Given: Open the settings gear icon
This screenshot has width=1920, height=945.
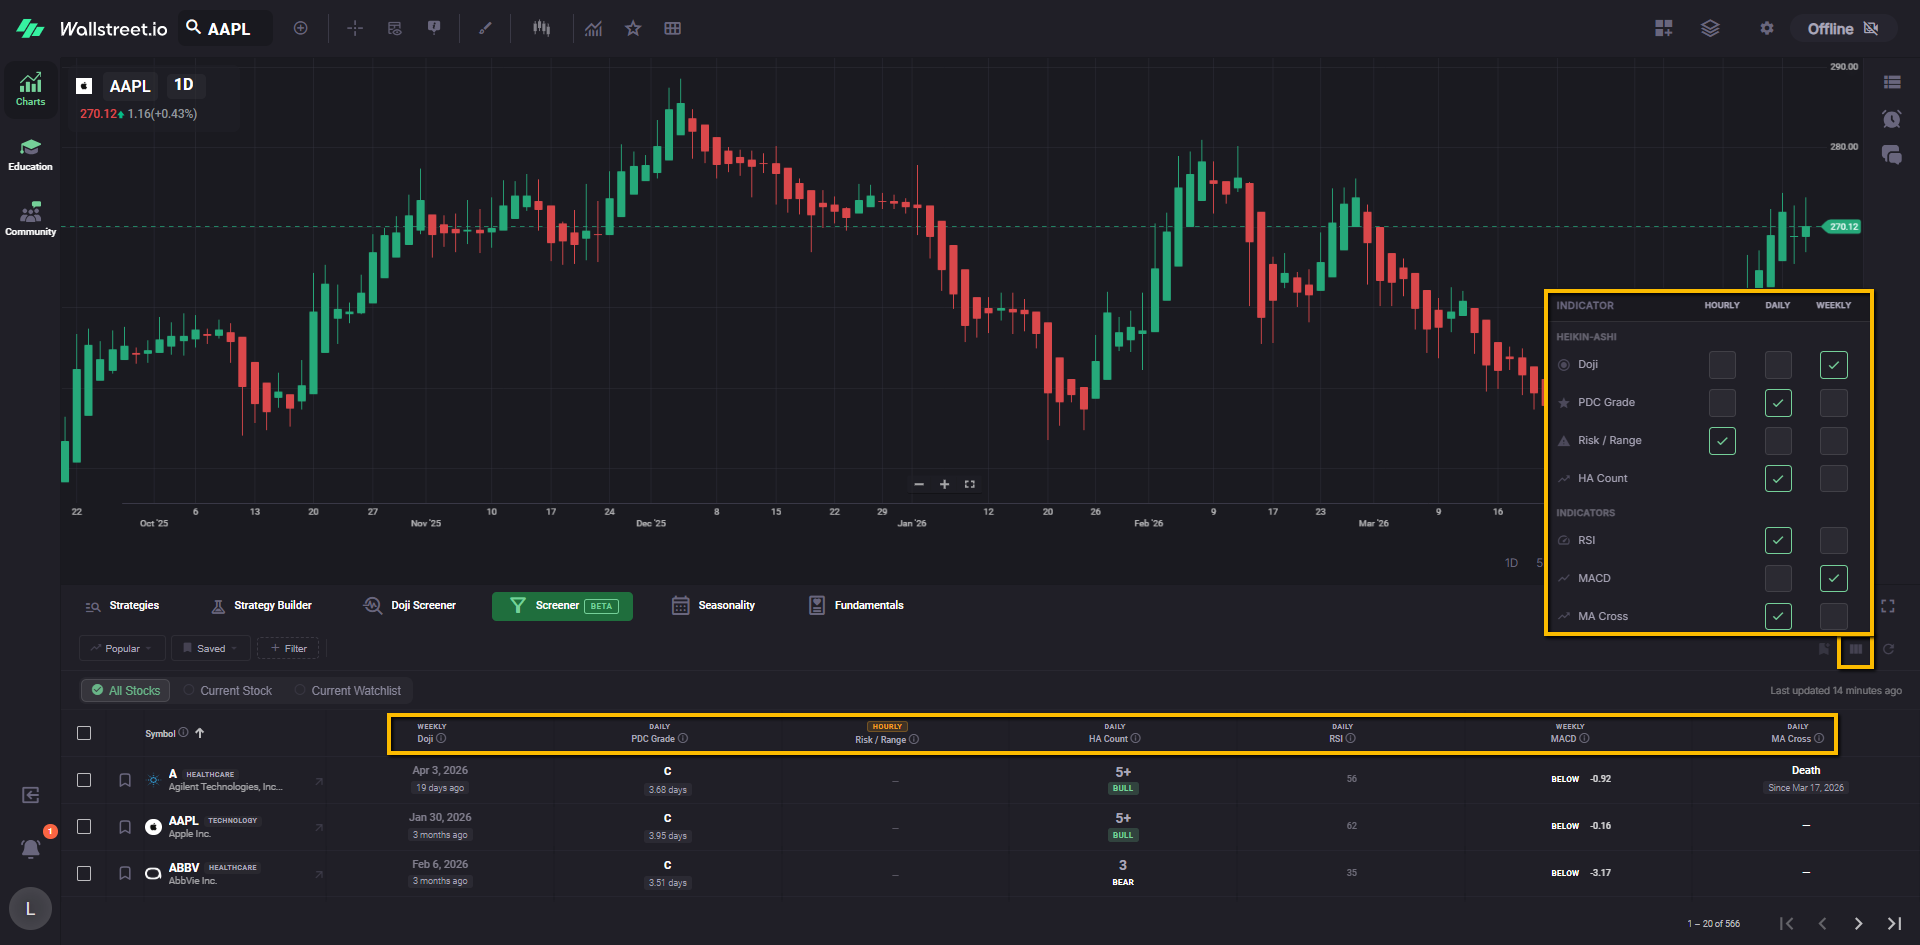Looking at the screenshot, I should coord(1767,28).
